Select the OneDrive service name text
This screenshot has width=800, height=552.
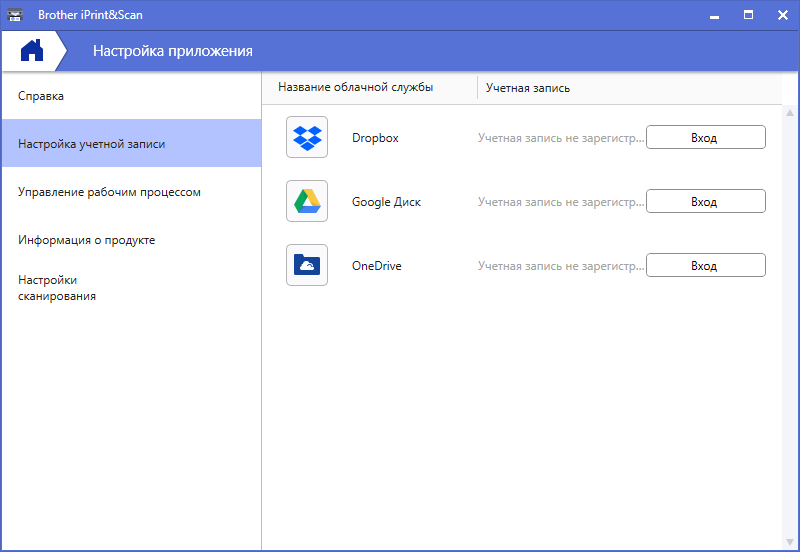[x=377, y=266]
